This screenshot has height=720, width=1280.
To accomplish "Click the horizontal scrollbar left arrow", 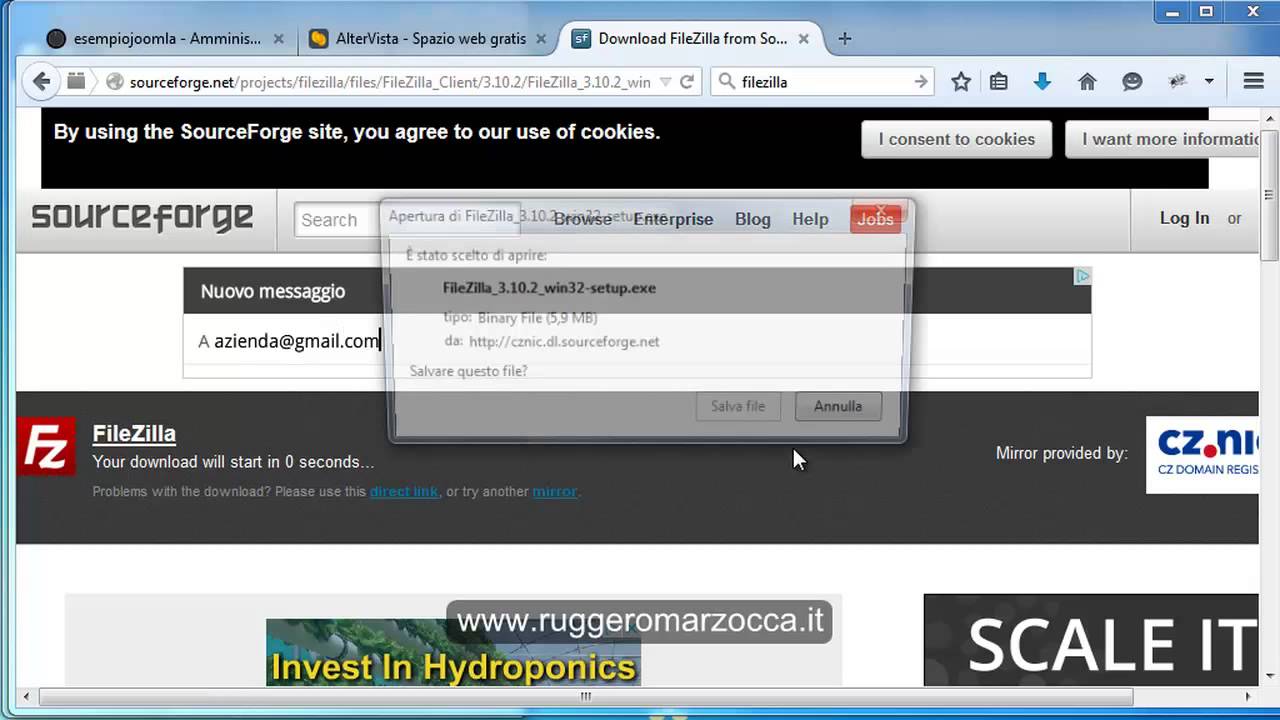I will pos(25,696).
